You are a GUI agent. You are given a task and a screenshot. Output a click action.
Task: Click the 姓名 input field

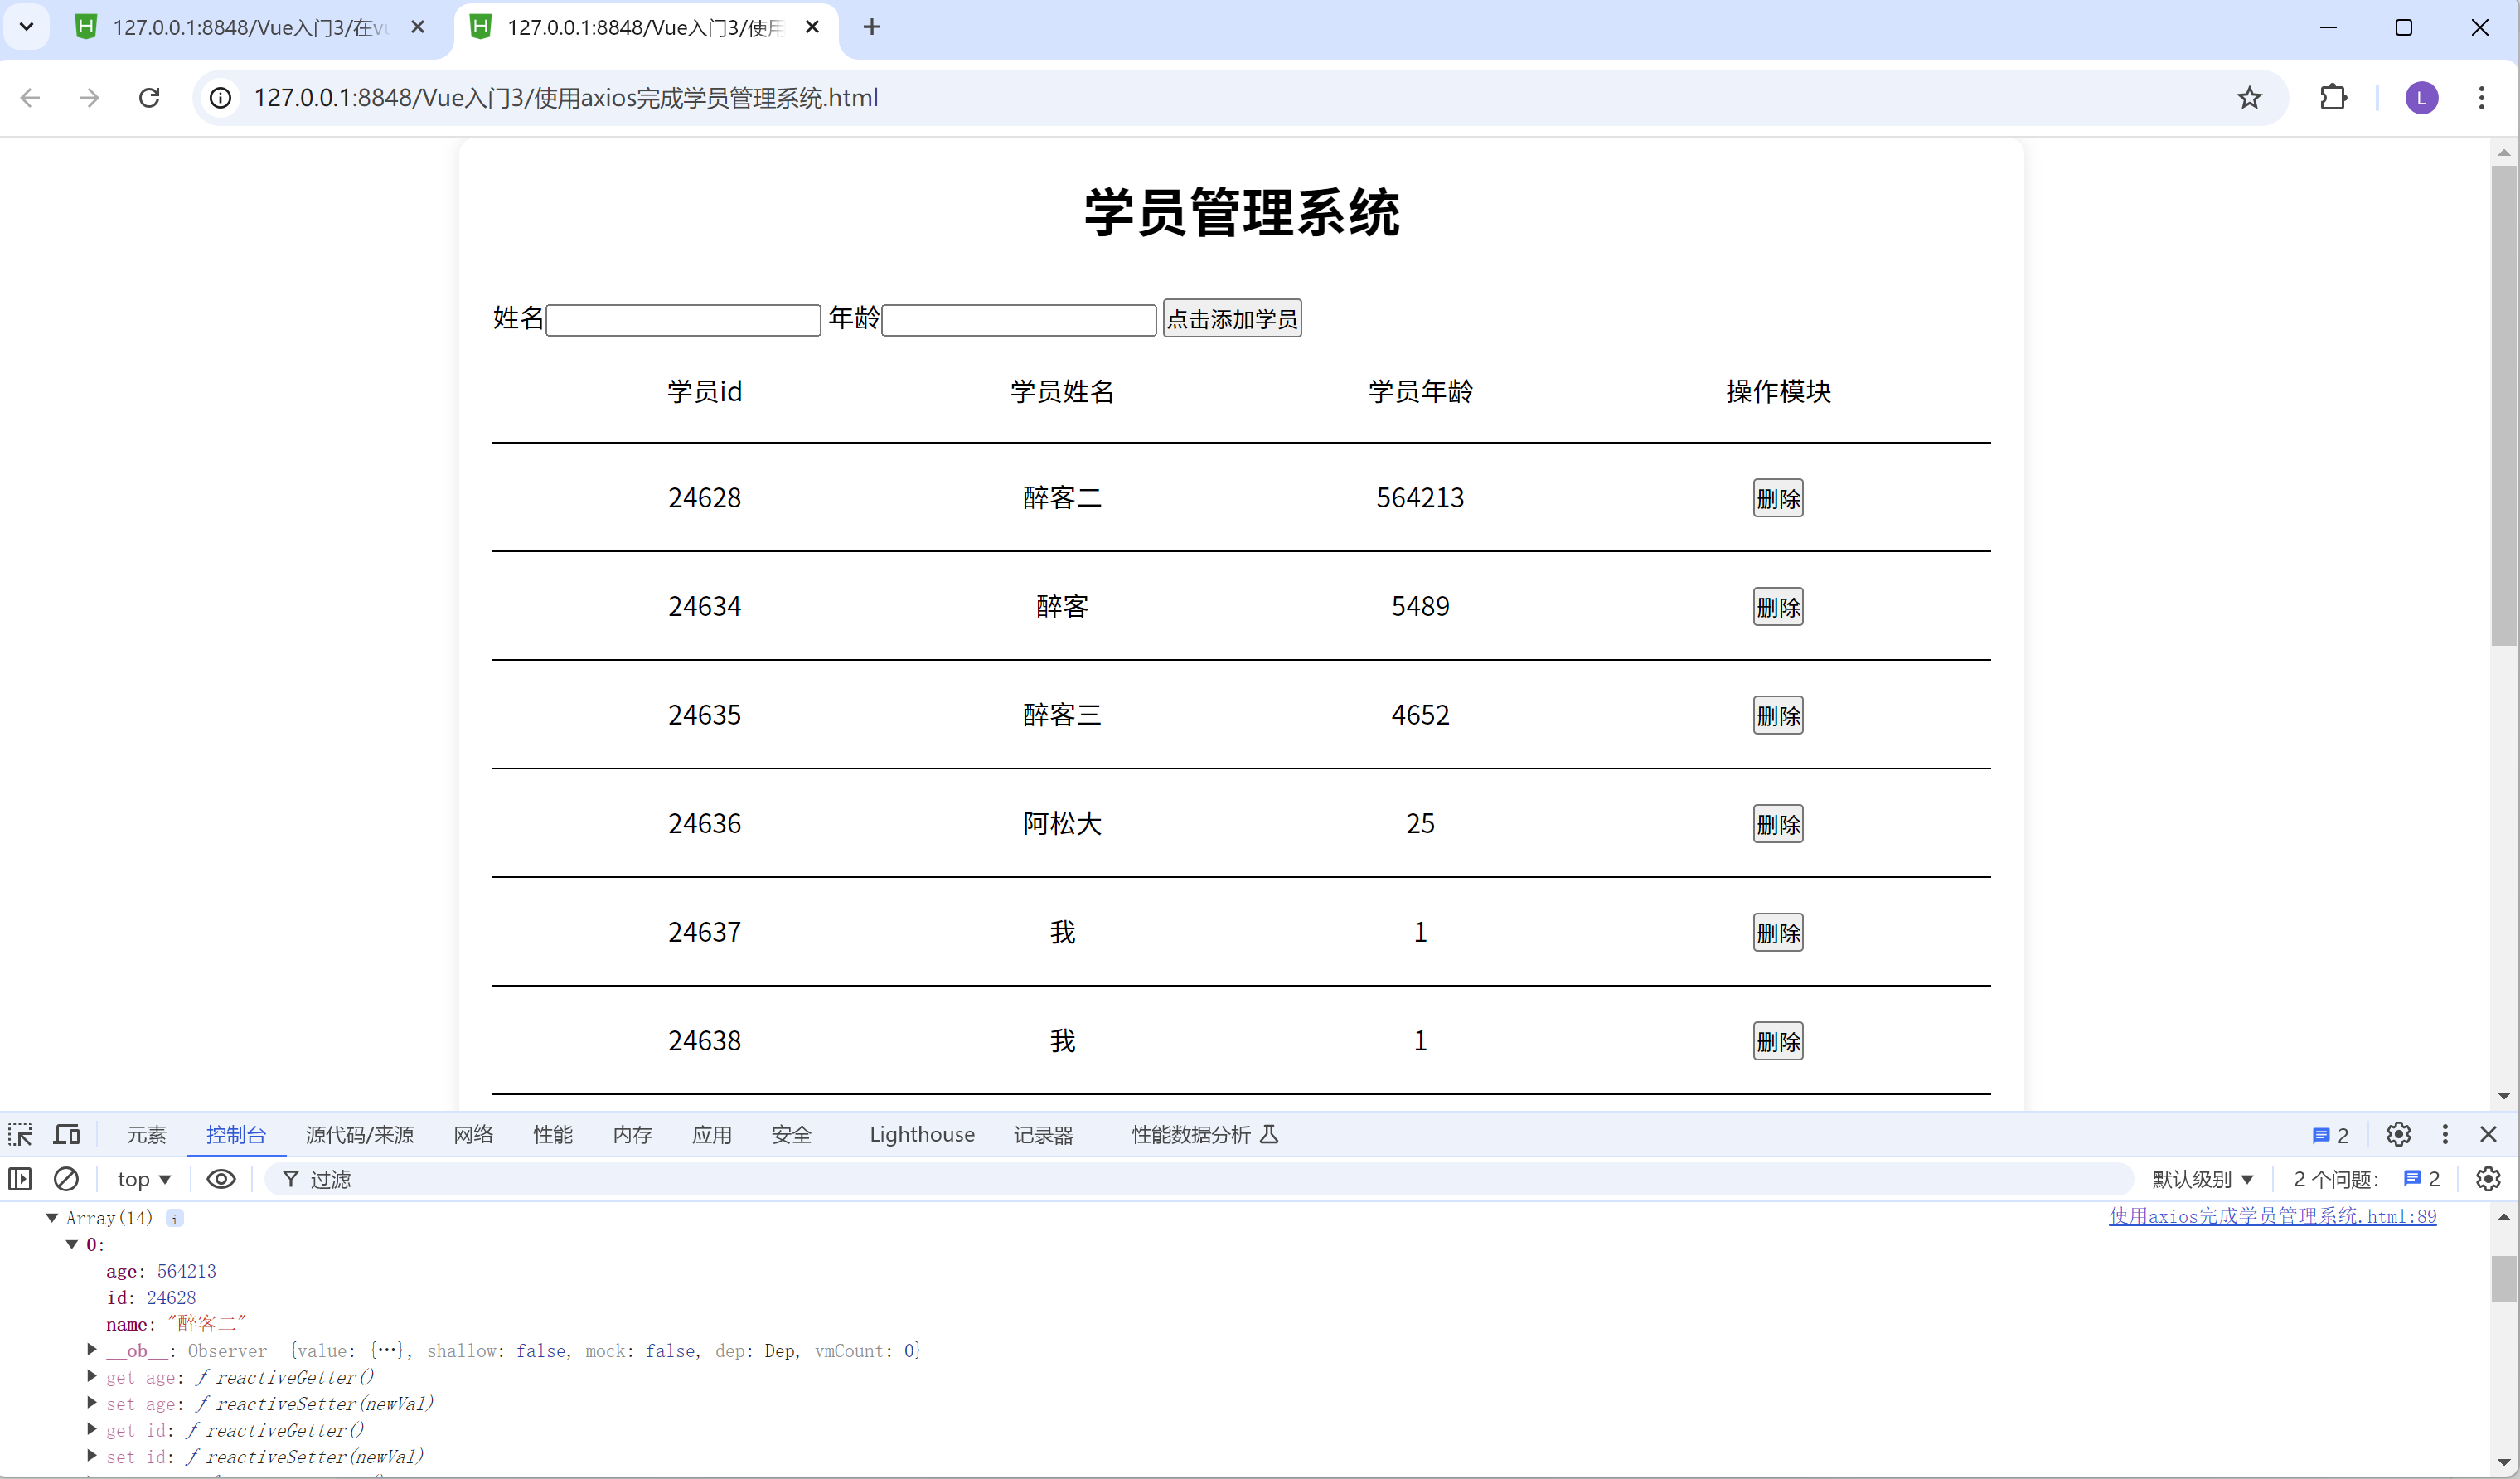[683, 320]
